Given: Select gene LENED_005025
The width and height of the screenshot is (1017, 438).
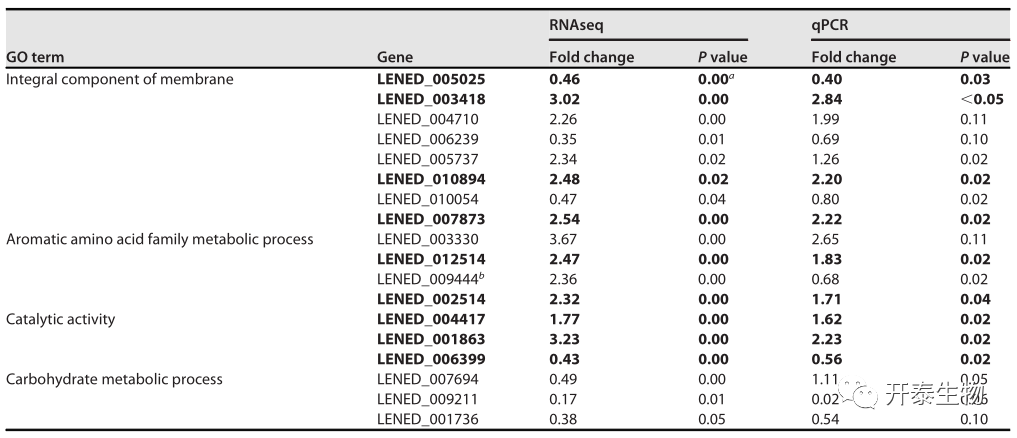Looking at the screenshot, I should (432, 79).
